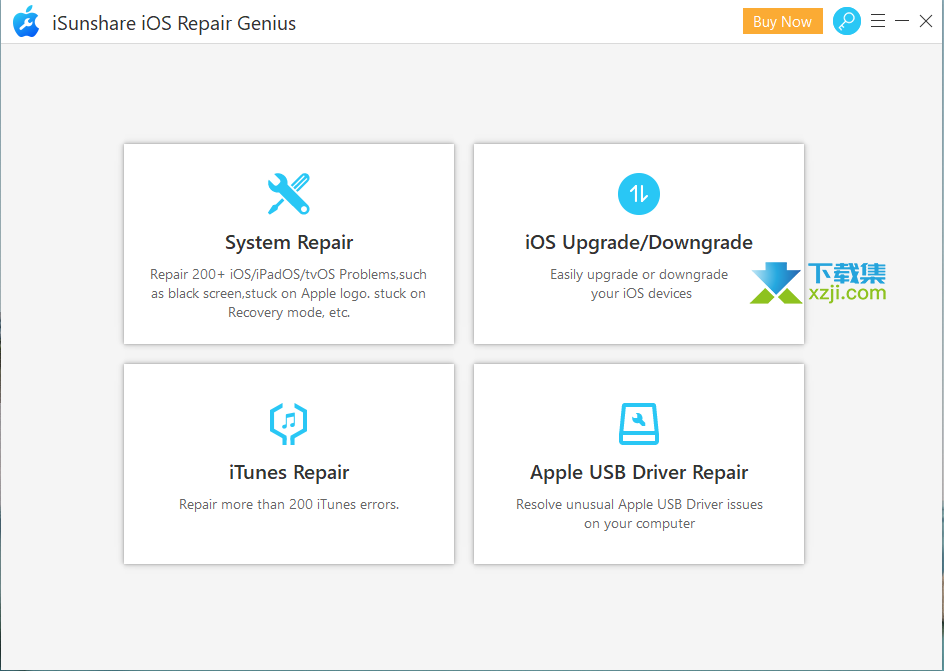This screenshot has height=671, width=944.
Task: Open the hamburger menu in title bar
Action: pyautogui.click(x=878, y=21)
